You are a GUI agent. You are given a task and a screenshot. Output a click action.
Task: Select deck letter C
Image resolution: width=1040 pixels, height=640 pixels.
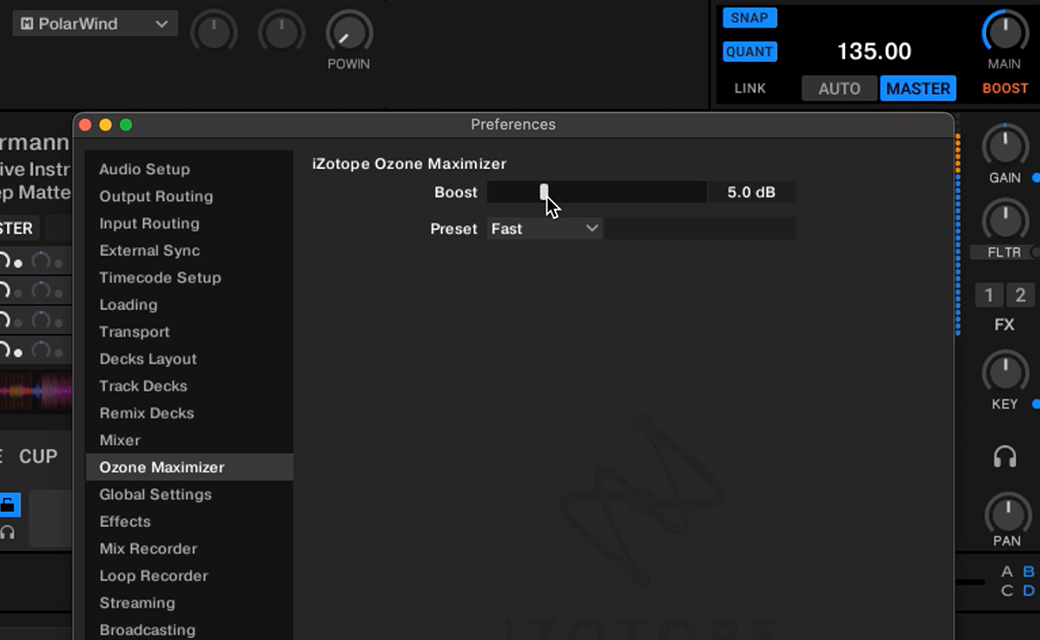1007,591
